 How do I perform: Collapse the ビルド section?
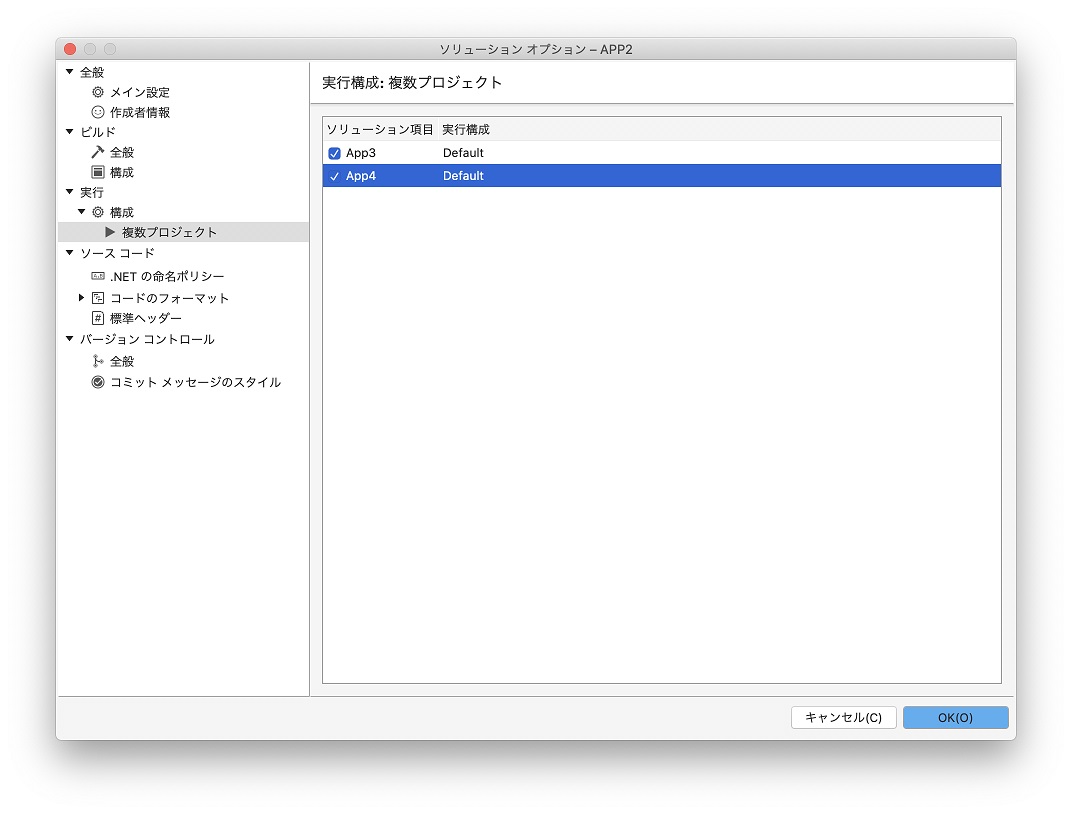click(x=70, y=131)
